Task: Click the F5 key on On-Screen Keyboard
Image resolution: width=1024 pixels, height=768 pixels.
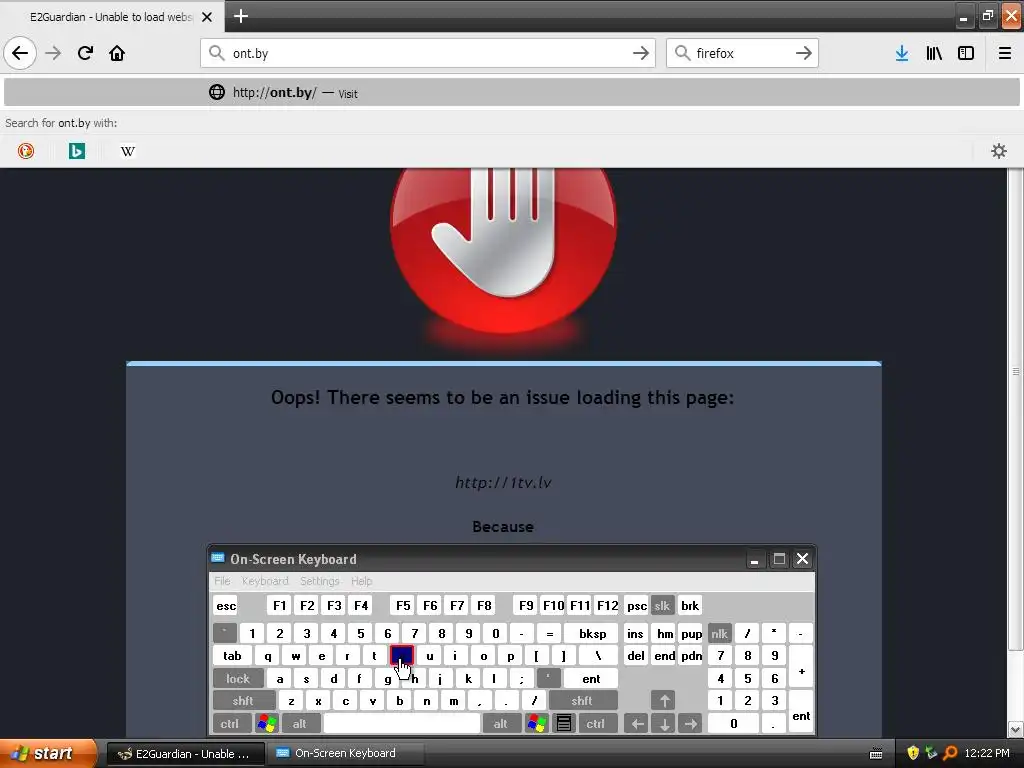Action: 403,605
